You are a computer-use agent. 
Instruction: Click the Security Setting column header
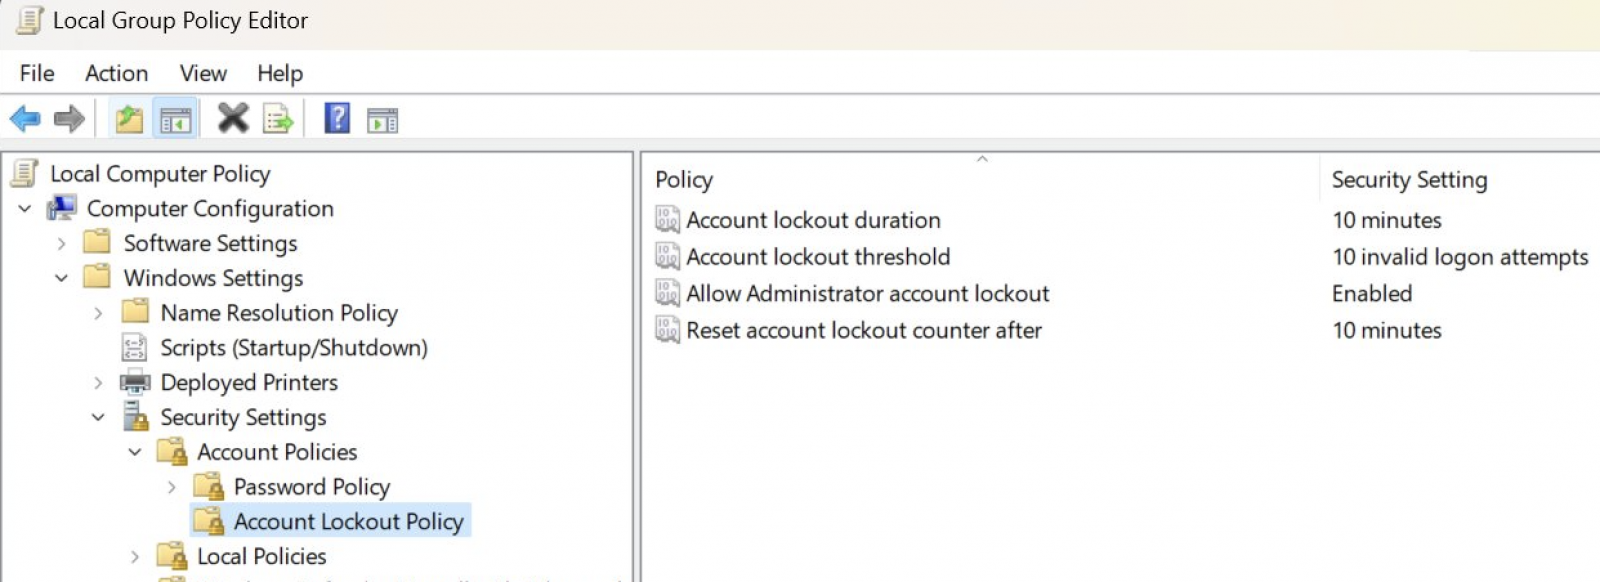click(x=1409, y=180)
